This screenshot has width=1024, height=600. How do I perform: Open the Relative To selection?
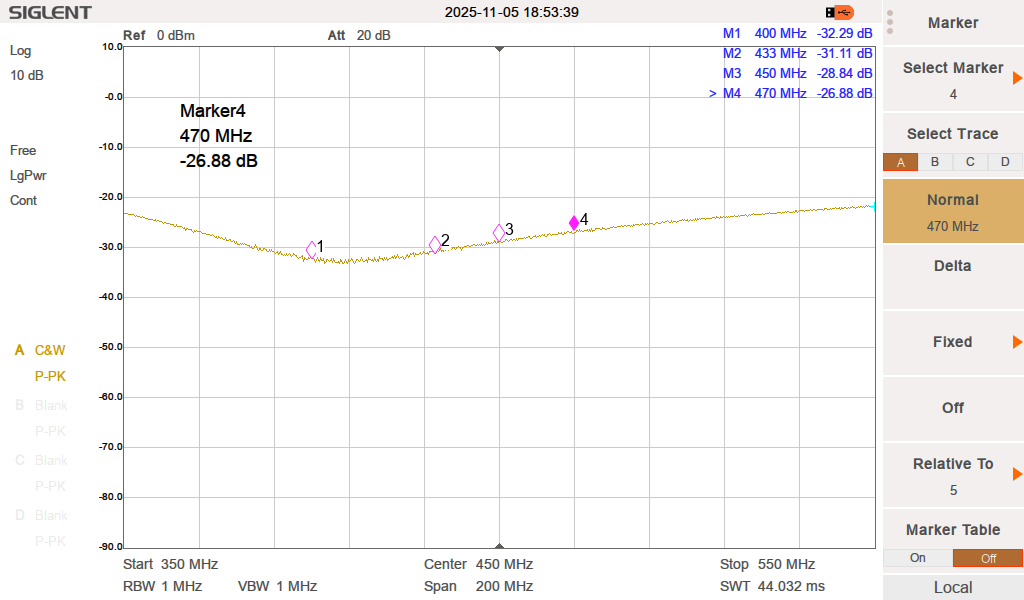pos(953,476)
